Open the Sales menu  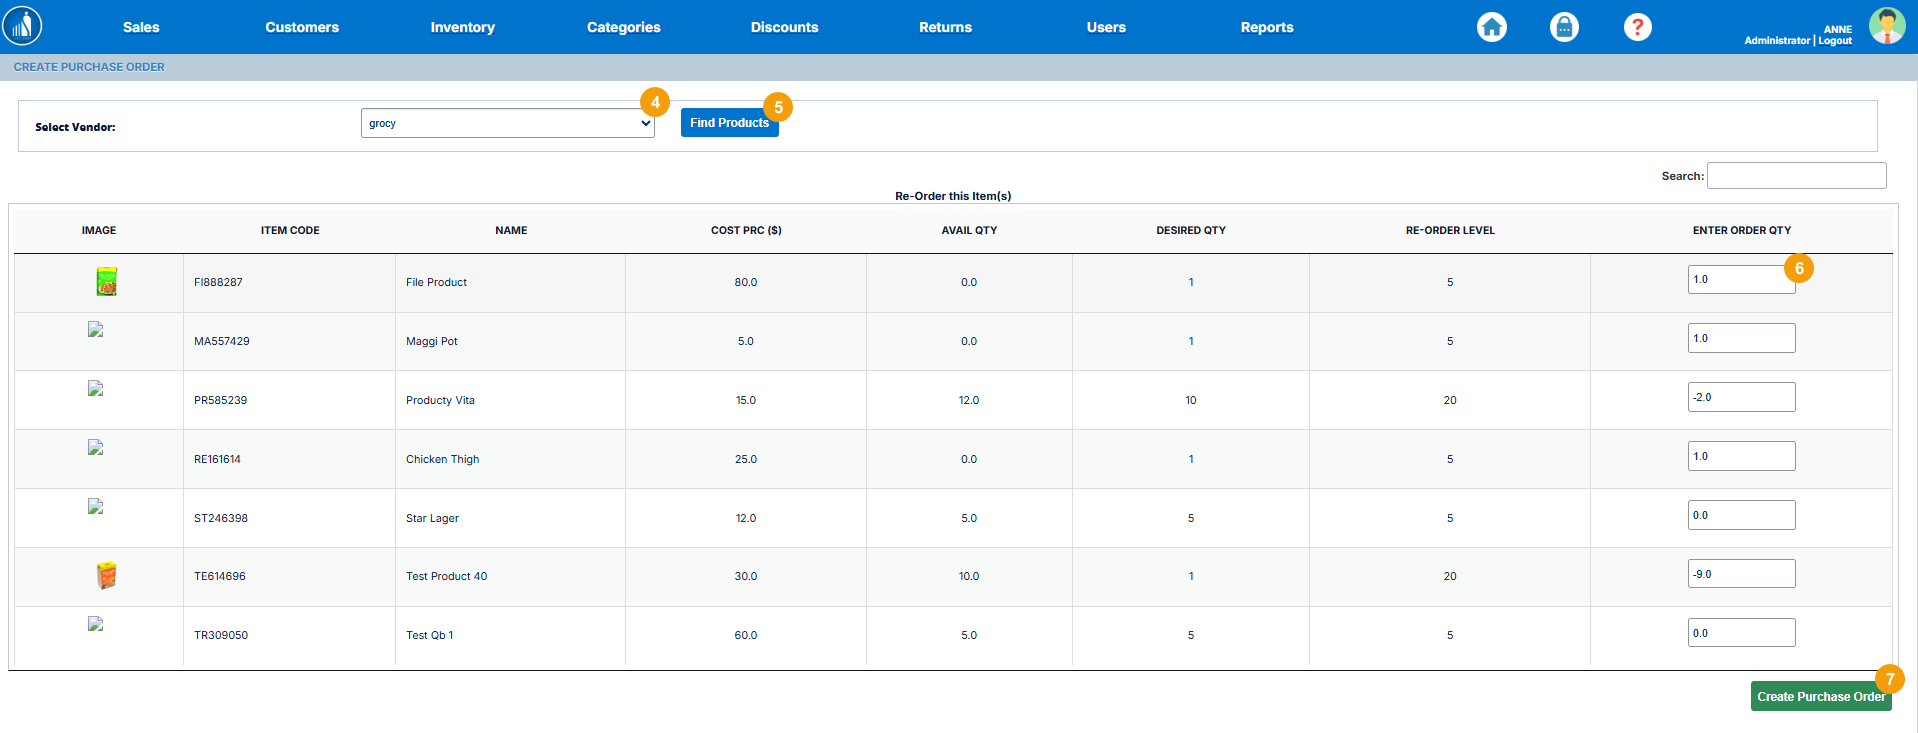[x=141, y=27]
